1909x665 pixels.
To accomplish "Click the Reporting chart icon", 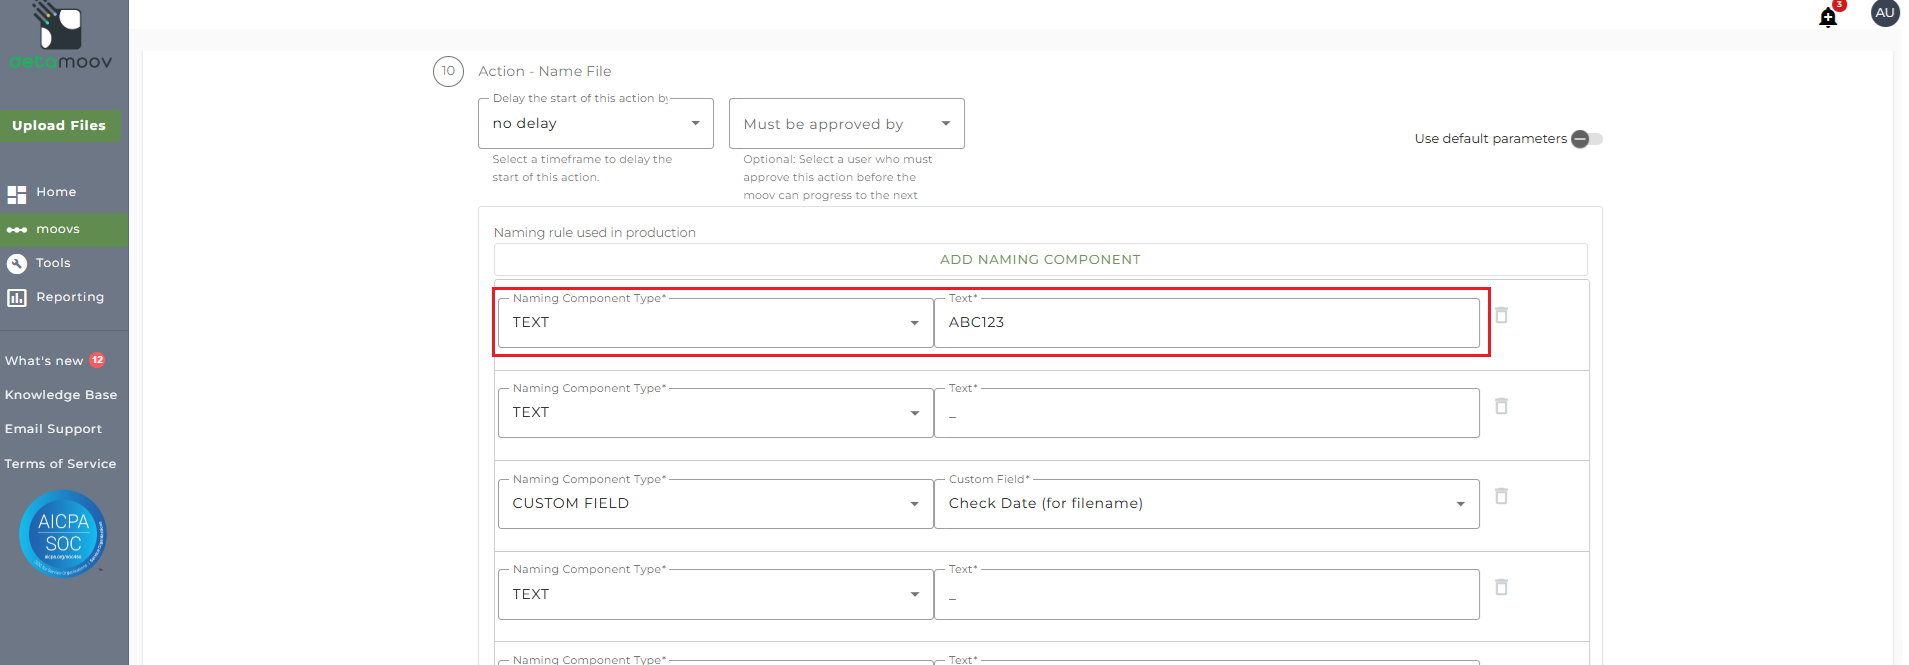I will [17, 298].
